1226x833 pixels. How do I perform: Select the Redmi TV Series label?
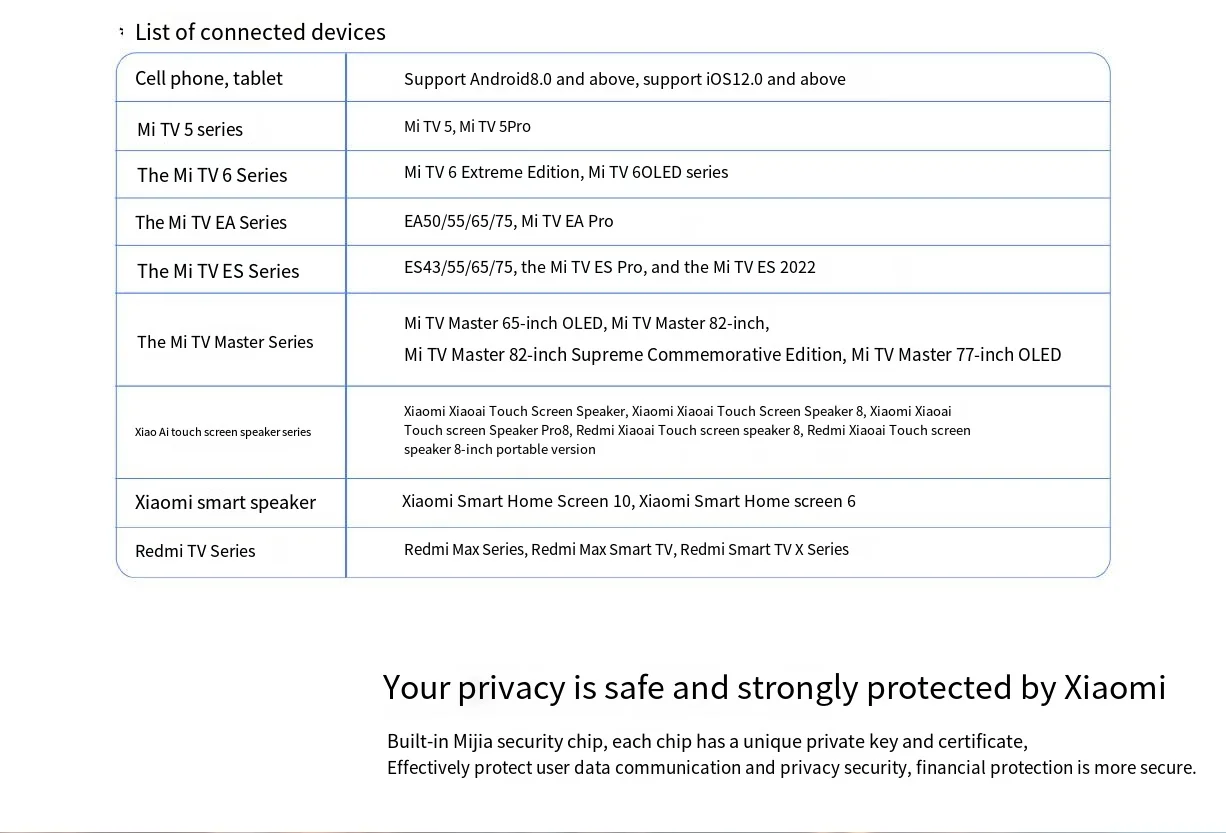(195, 551)
